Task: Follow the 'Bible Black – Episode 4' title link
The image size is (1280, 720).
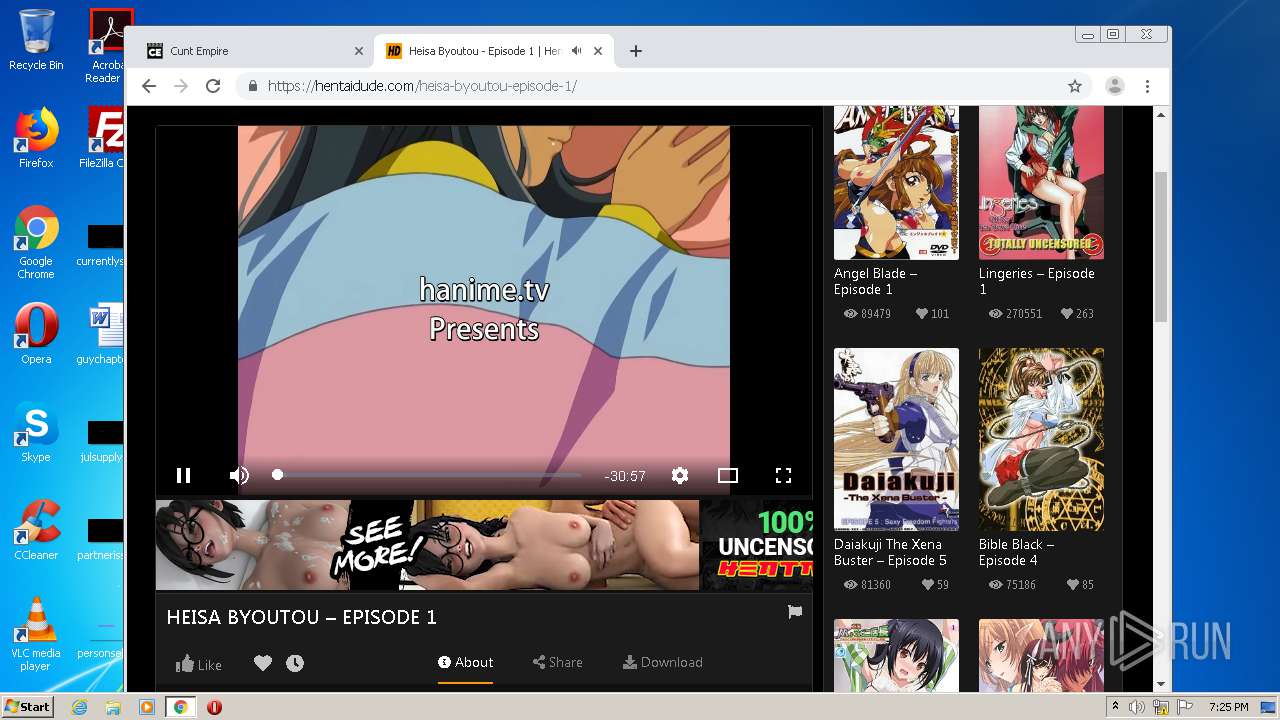Action: click(1016, 552)
